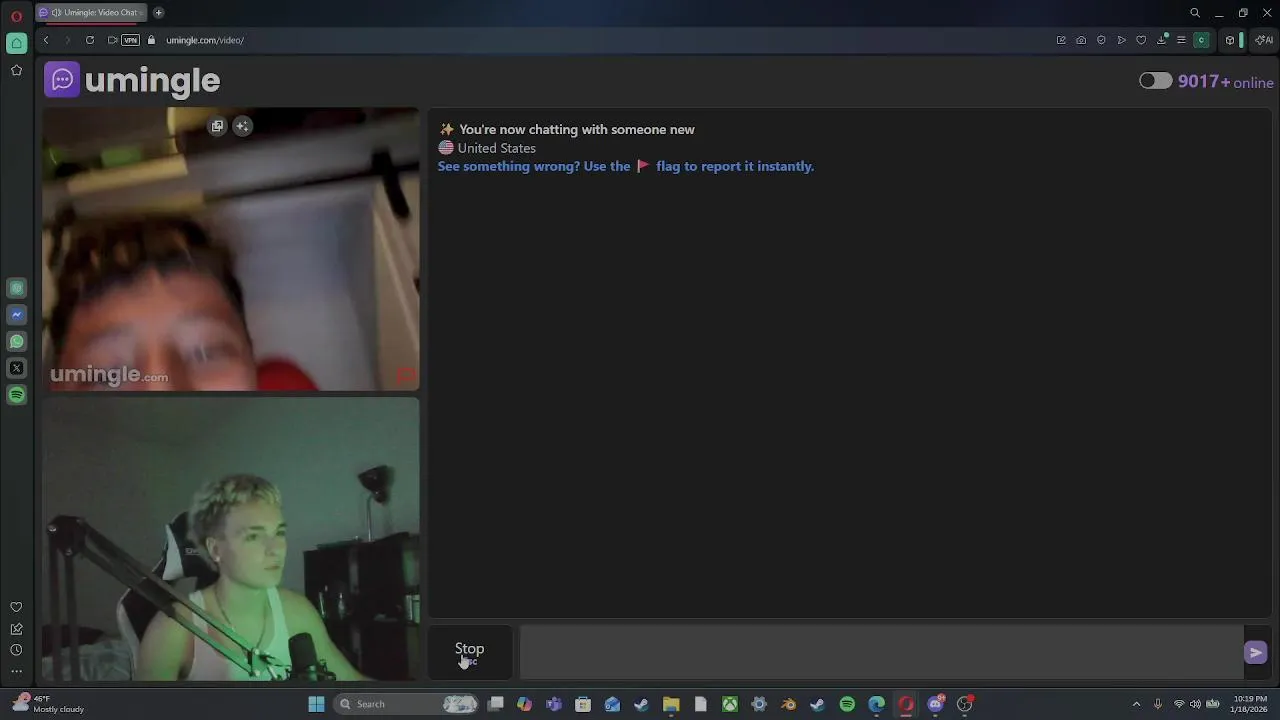This screenshot has width=1280, height=720.
Task: Open the bookmarks star in the sidebar
Action: (16, 70)
